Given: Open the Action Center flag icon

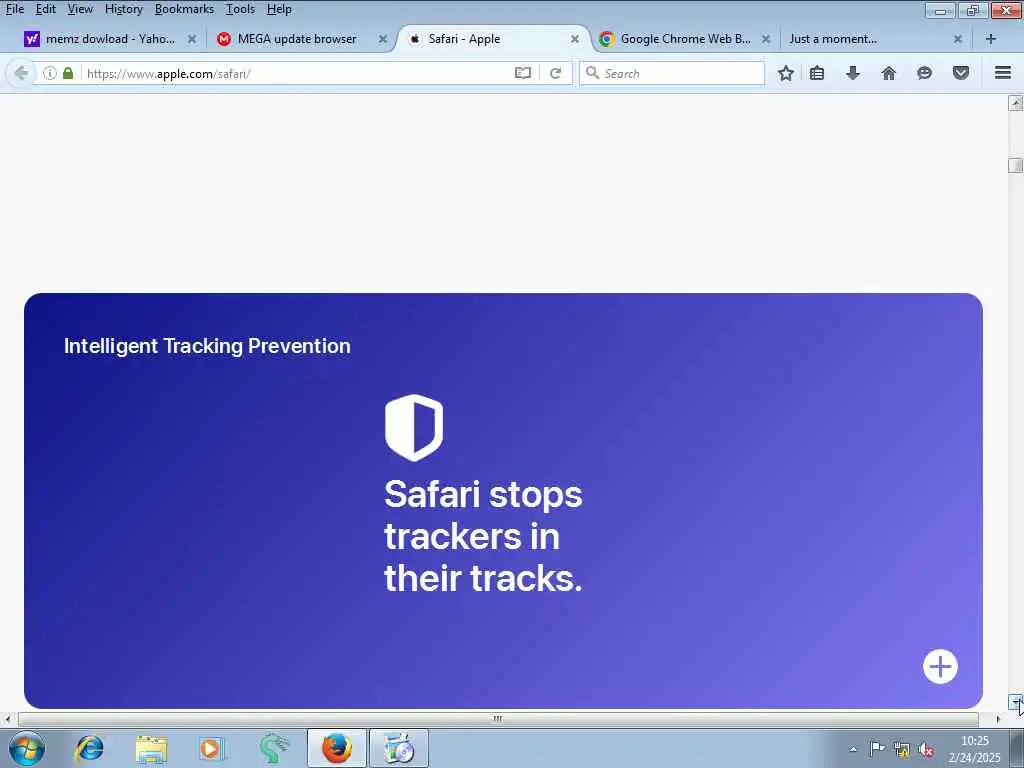Looking at the screenshot, I should [877, 749].
